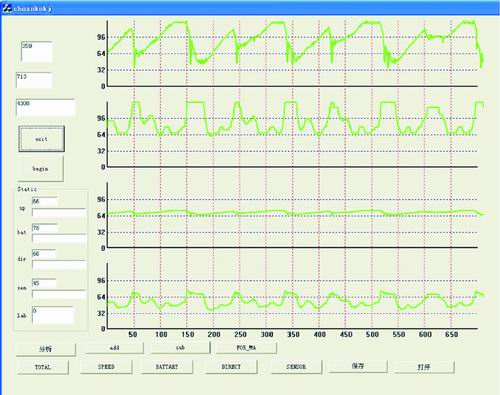Click the Chinese-labeled button above TOTAL
Screen dimensions: 500x395
tap(46, 349)
